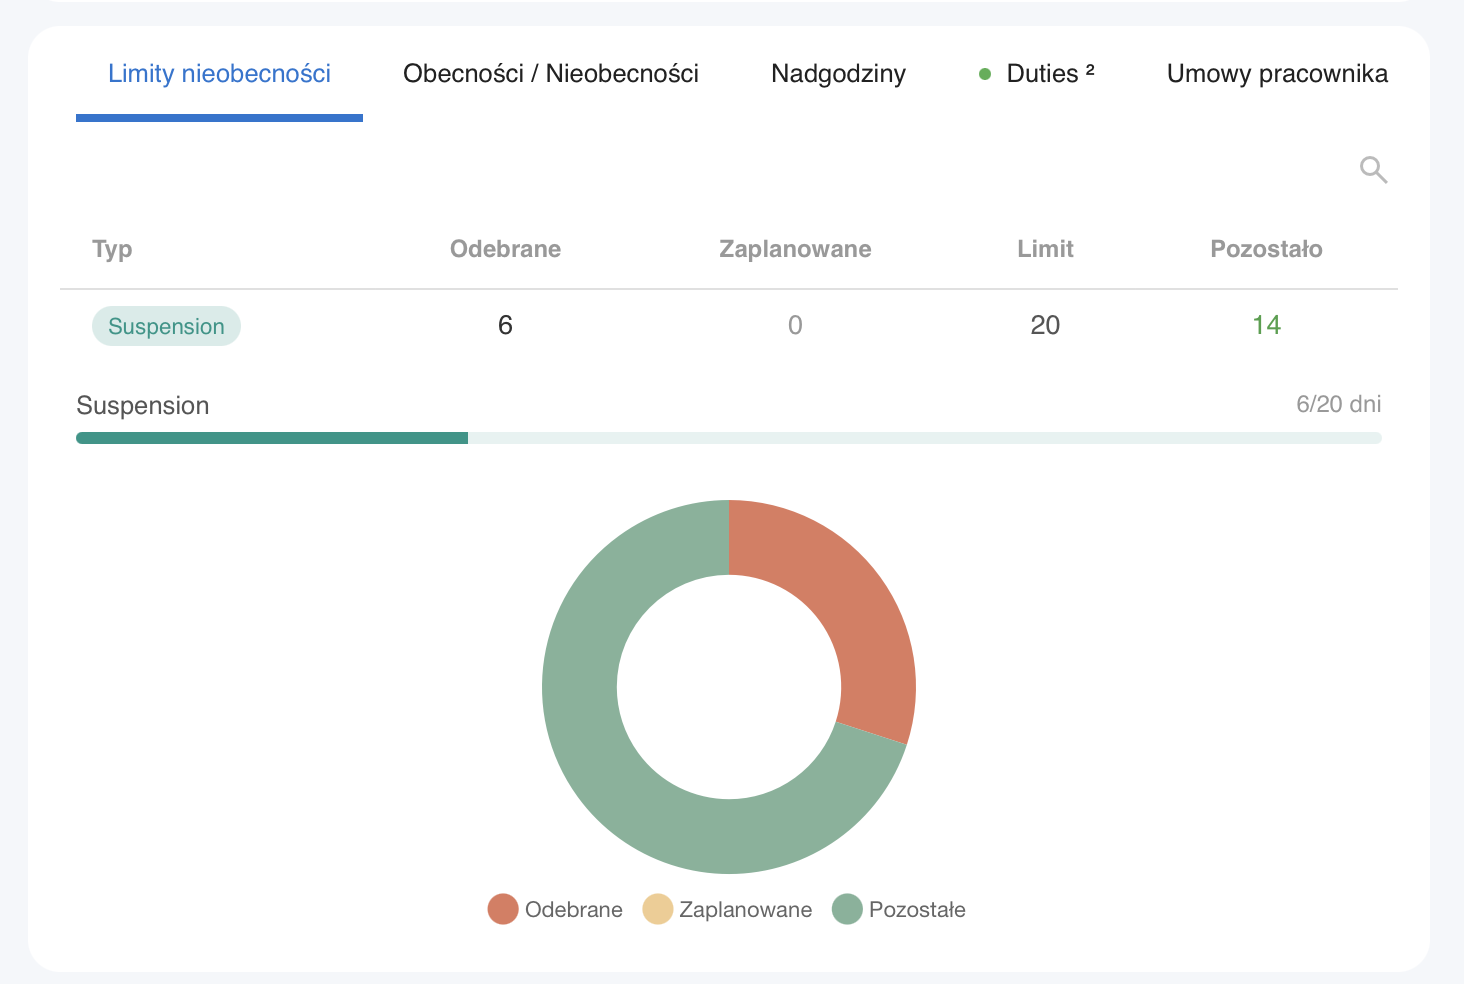Screen dimensions: 1464x984
Task: Toggle Odebrane legend swatch in chart
Action: pos(503,909)
